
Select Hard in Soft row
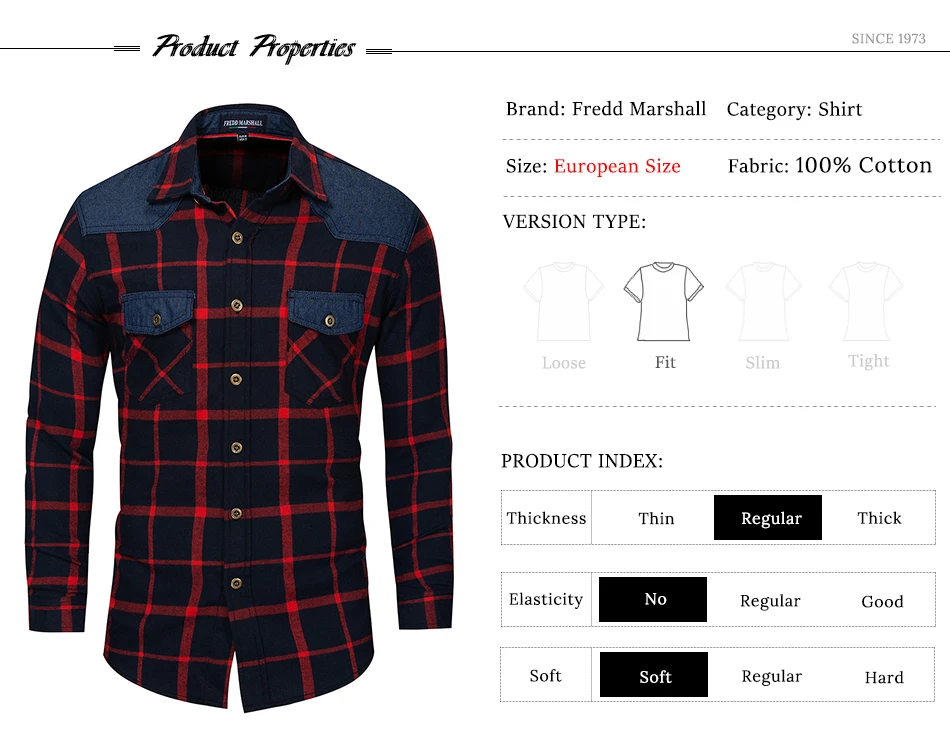[884, 677]
